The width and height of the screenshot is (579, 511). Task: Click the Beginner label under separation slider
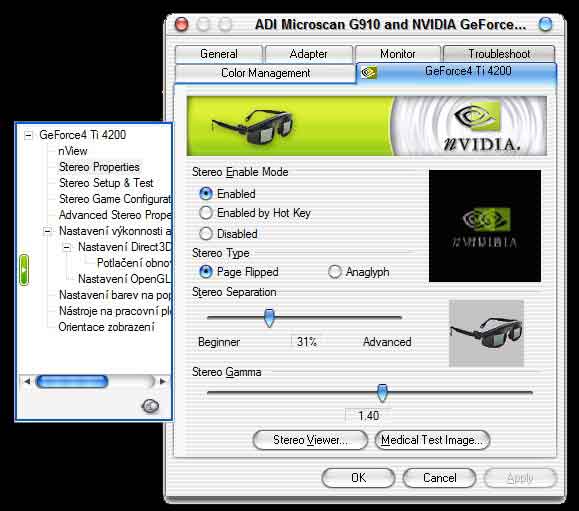click(219, 342)
